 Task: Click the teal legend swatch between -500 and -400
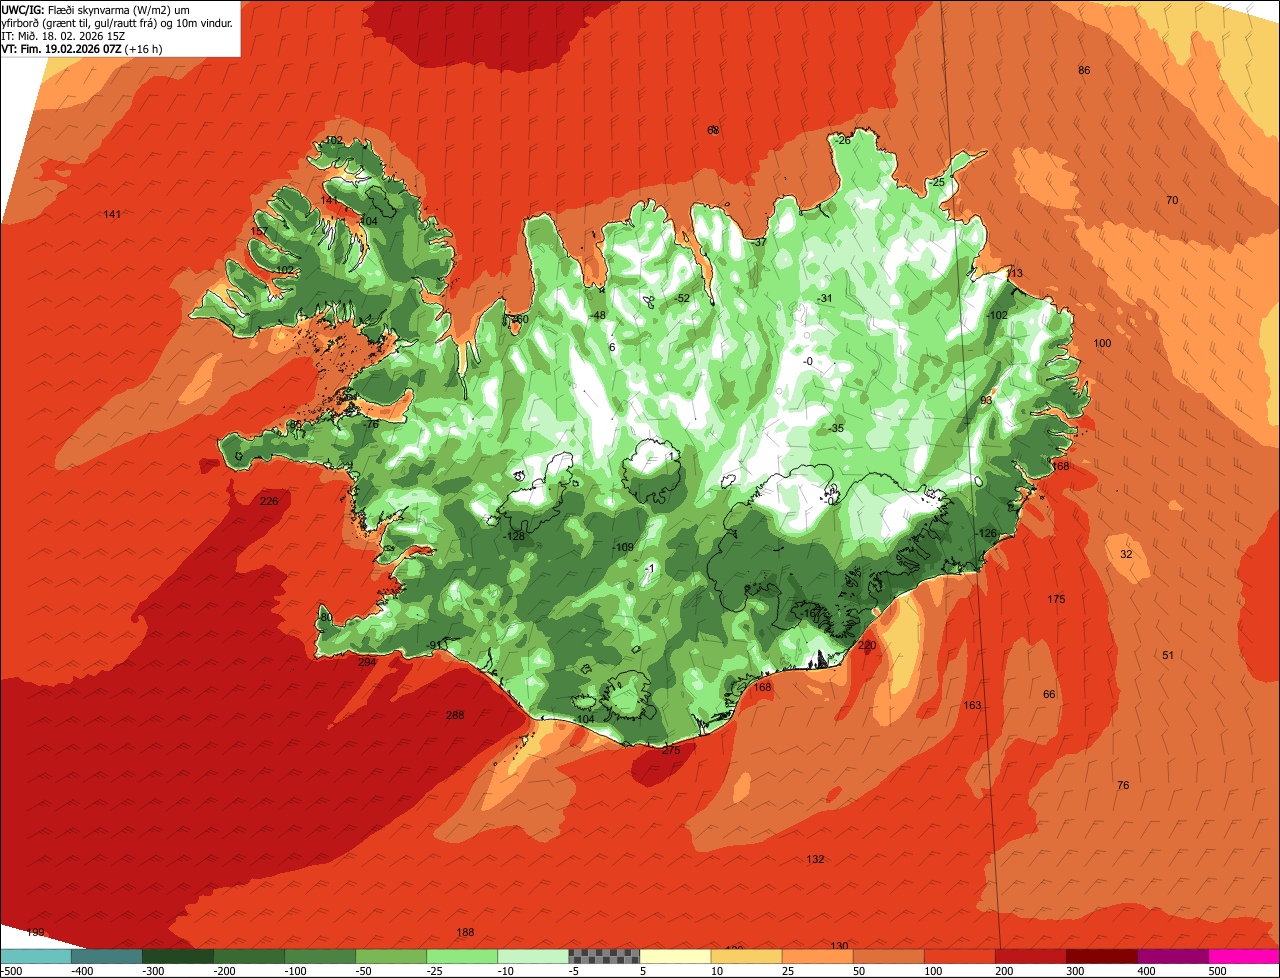[x=36, y=955]
